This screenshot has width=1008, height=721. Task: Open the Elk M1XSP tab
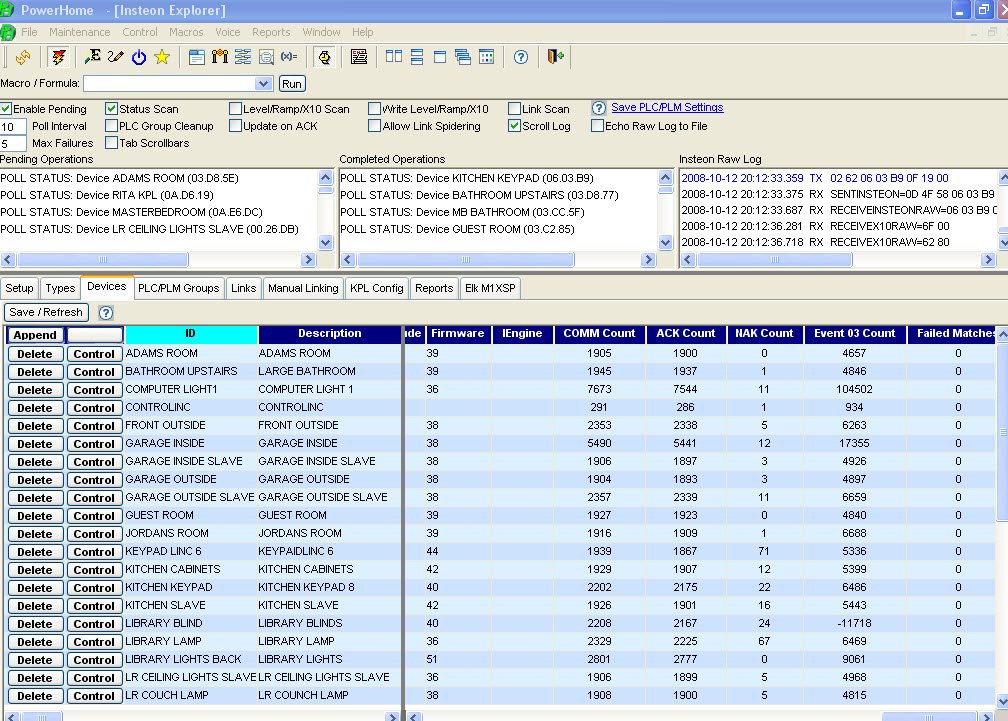490,289
